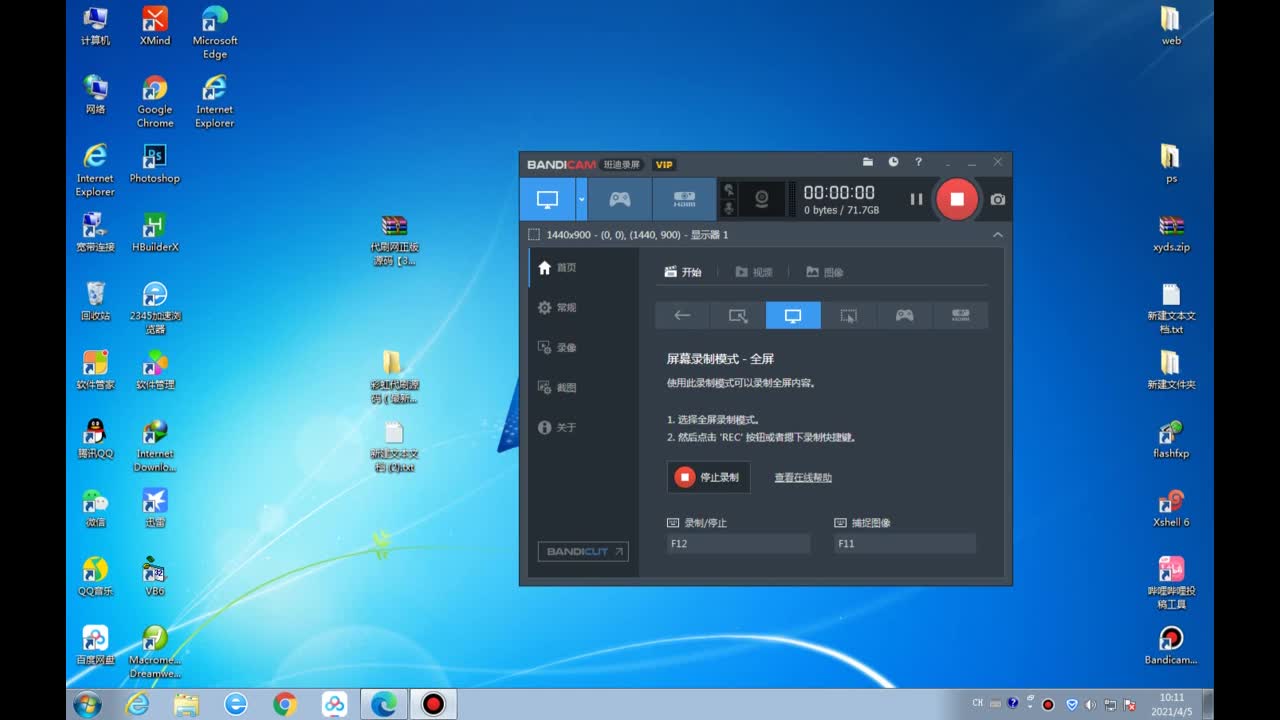Select HDMI device mode icon in mode row
Image resolution: width=1280 pixels, height=720 pixels.
(960, 315)
